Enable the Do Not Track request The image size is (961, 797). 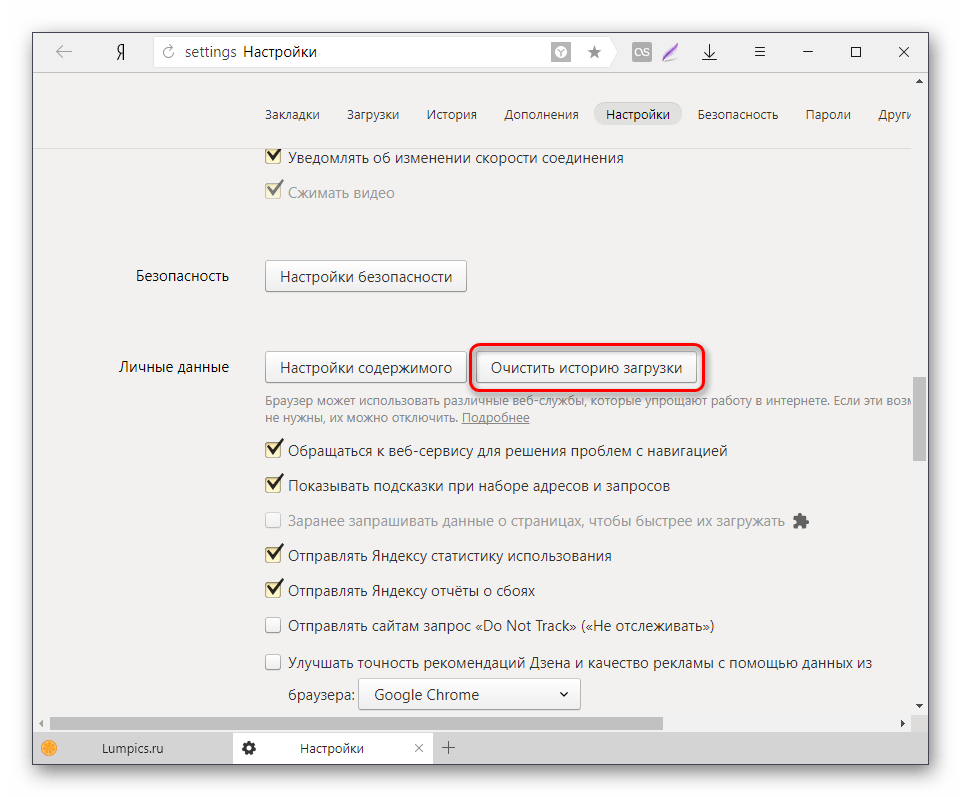pos(273,625)
